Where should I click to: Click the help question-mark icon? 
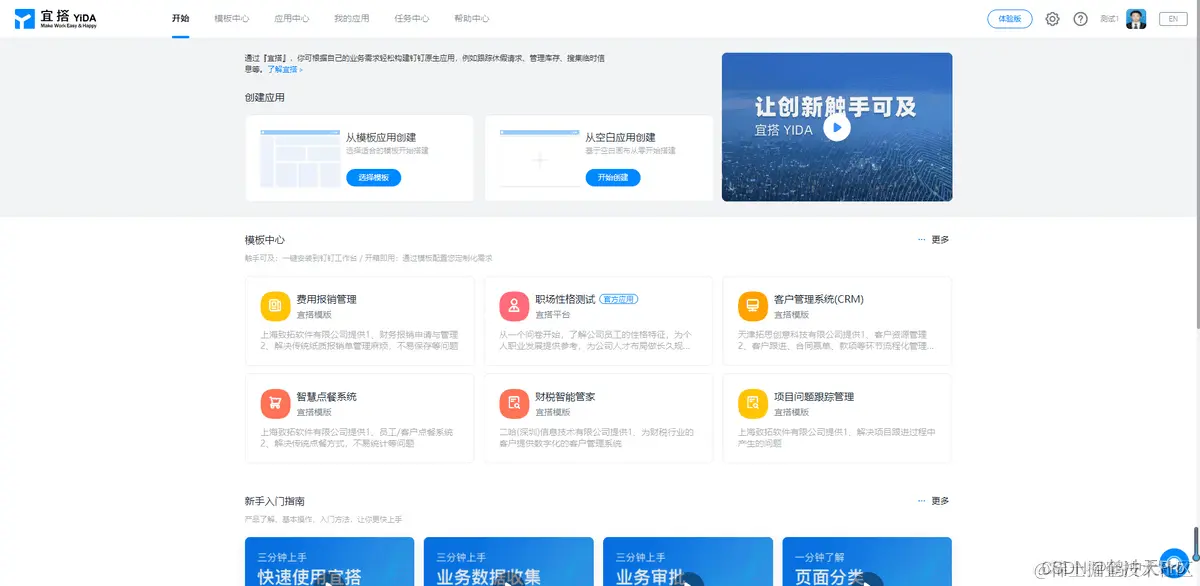coord(1081,18)
